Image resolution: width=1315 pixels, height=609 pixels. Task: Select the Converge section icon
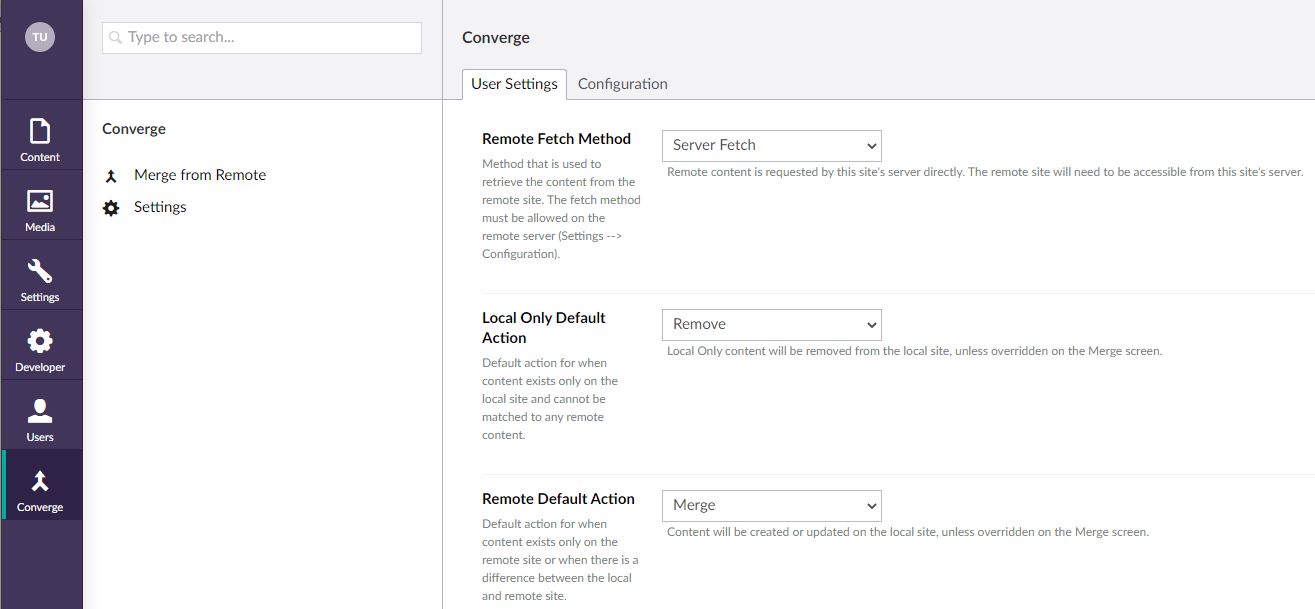tap(40, 481)
